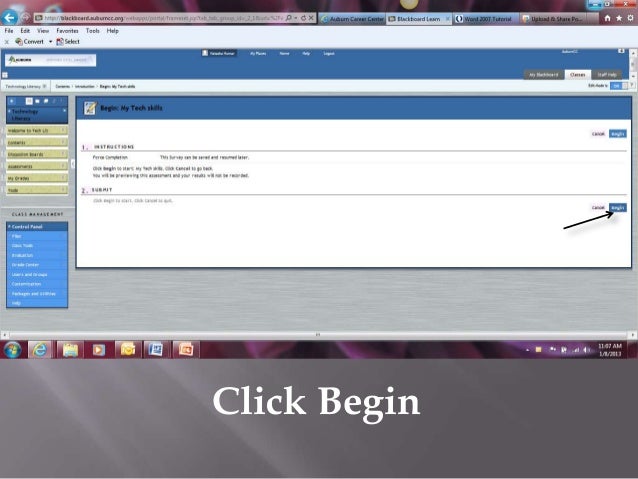Image resolution: width=638 pixels, height=479 pixels.
Task: Close the Blackboard Learn tab
Action: click(x=447, y=19)
